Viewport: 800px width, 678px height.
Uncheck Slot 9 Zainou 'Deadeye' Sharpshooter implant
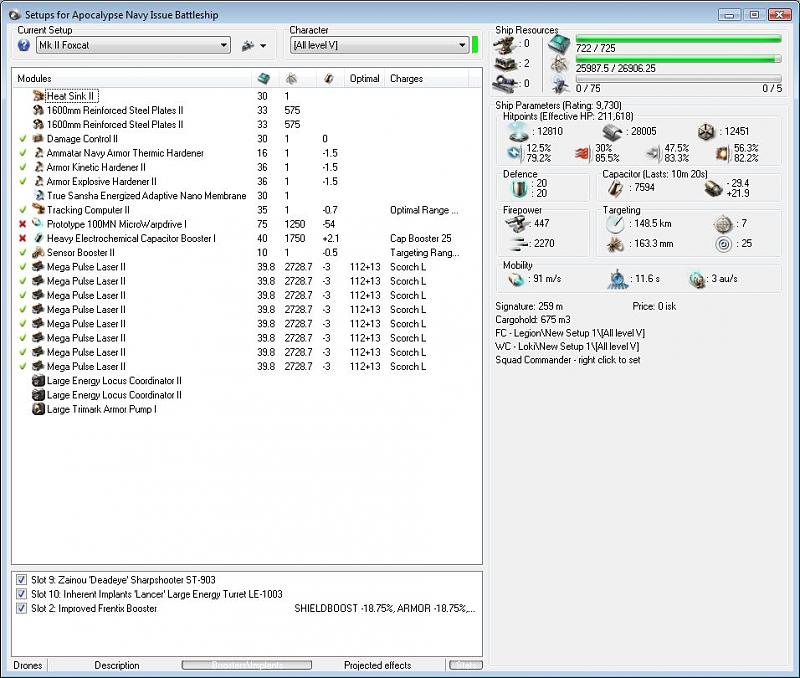pyautogui.click(x=21, y=580)
